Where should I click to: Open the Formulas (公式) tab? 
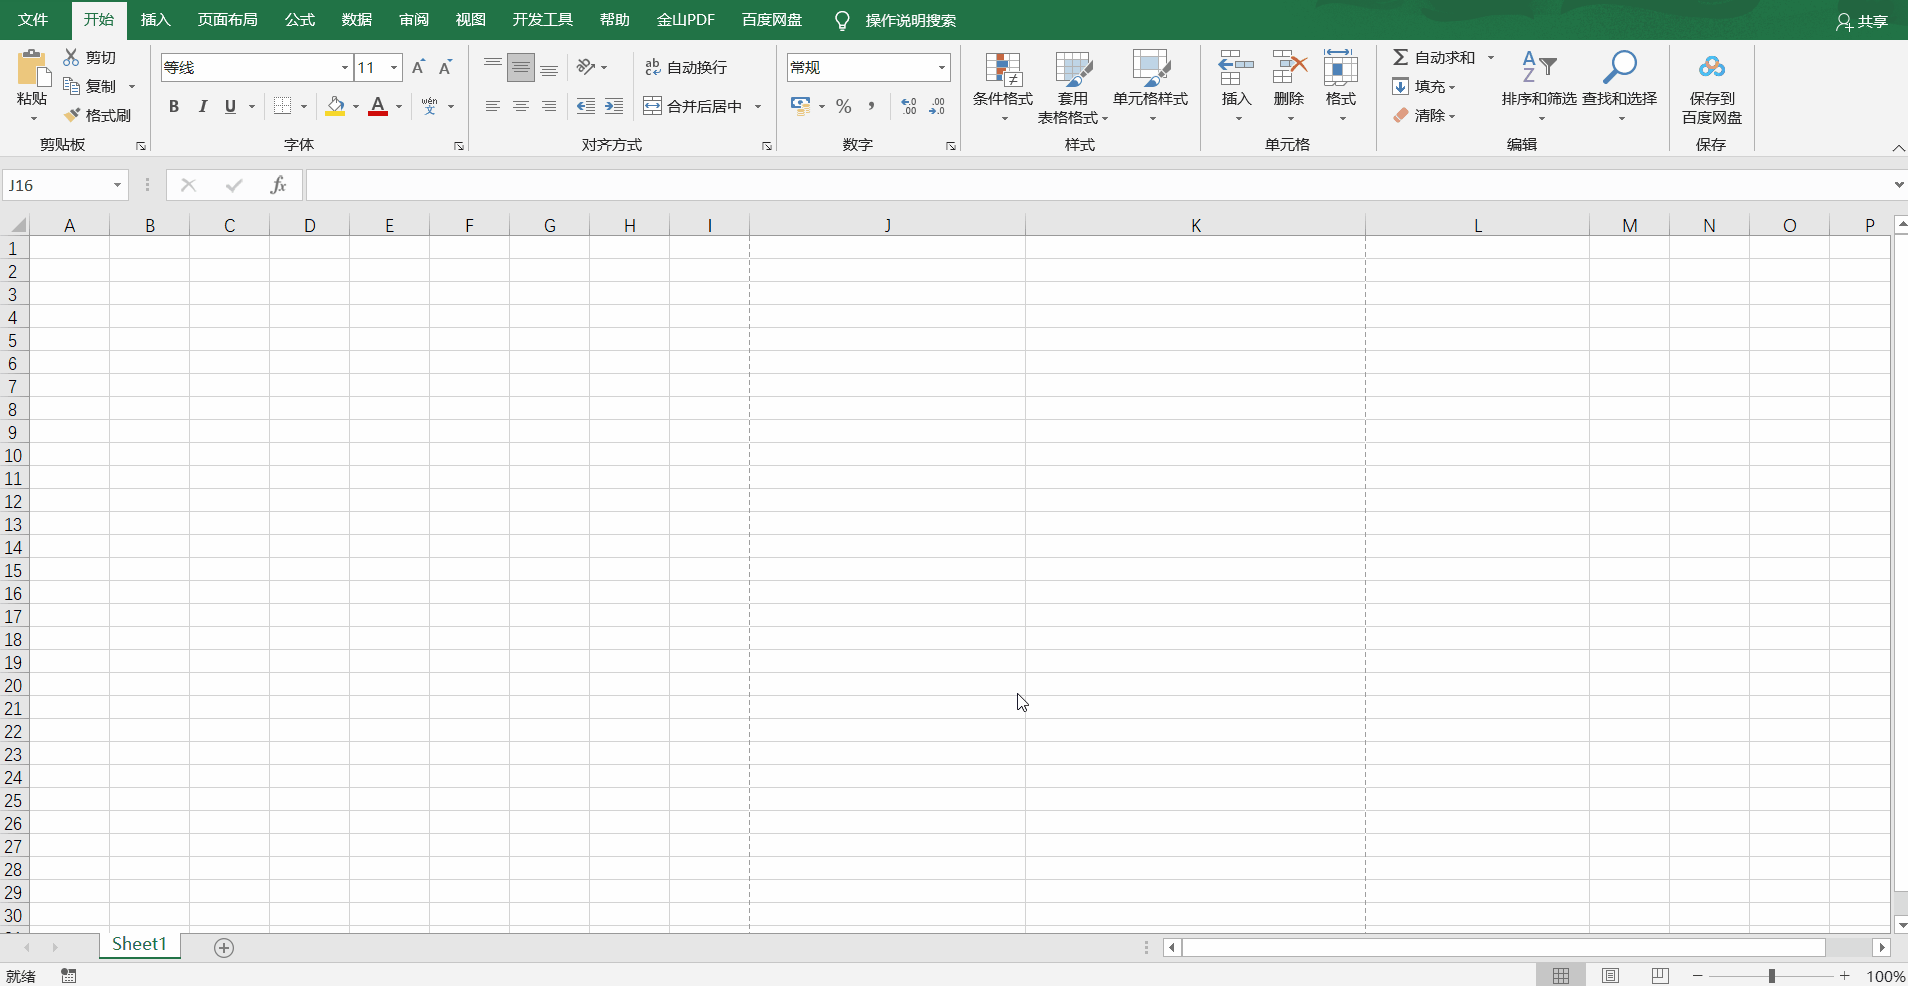[300, 20]
